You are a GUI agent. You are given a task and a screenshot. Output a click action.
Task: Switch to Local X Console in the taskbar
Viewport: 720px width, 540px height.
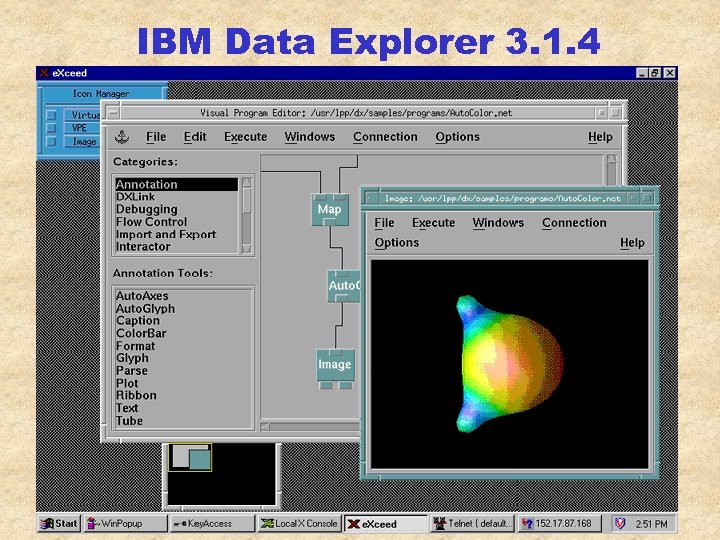click(298, 523)
